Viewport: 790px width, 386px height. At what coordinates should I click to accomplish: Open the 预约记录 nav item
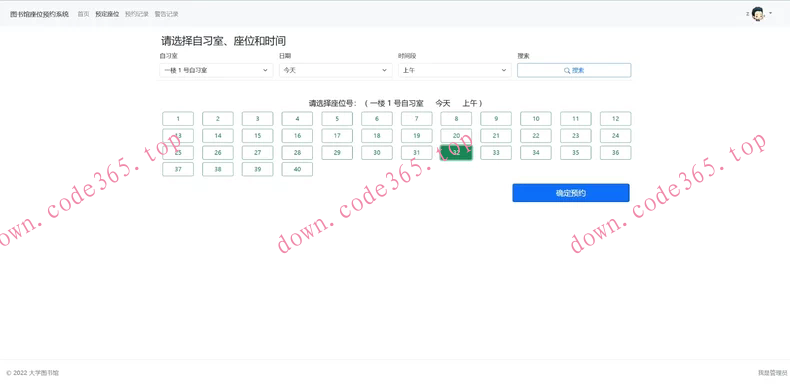137,14
